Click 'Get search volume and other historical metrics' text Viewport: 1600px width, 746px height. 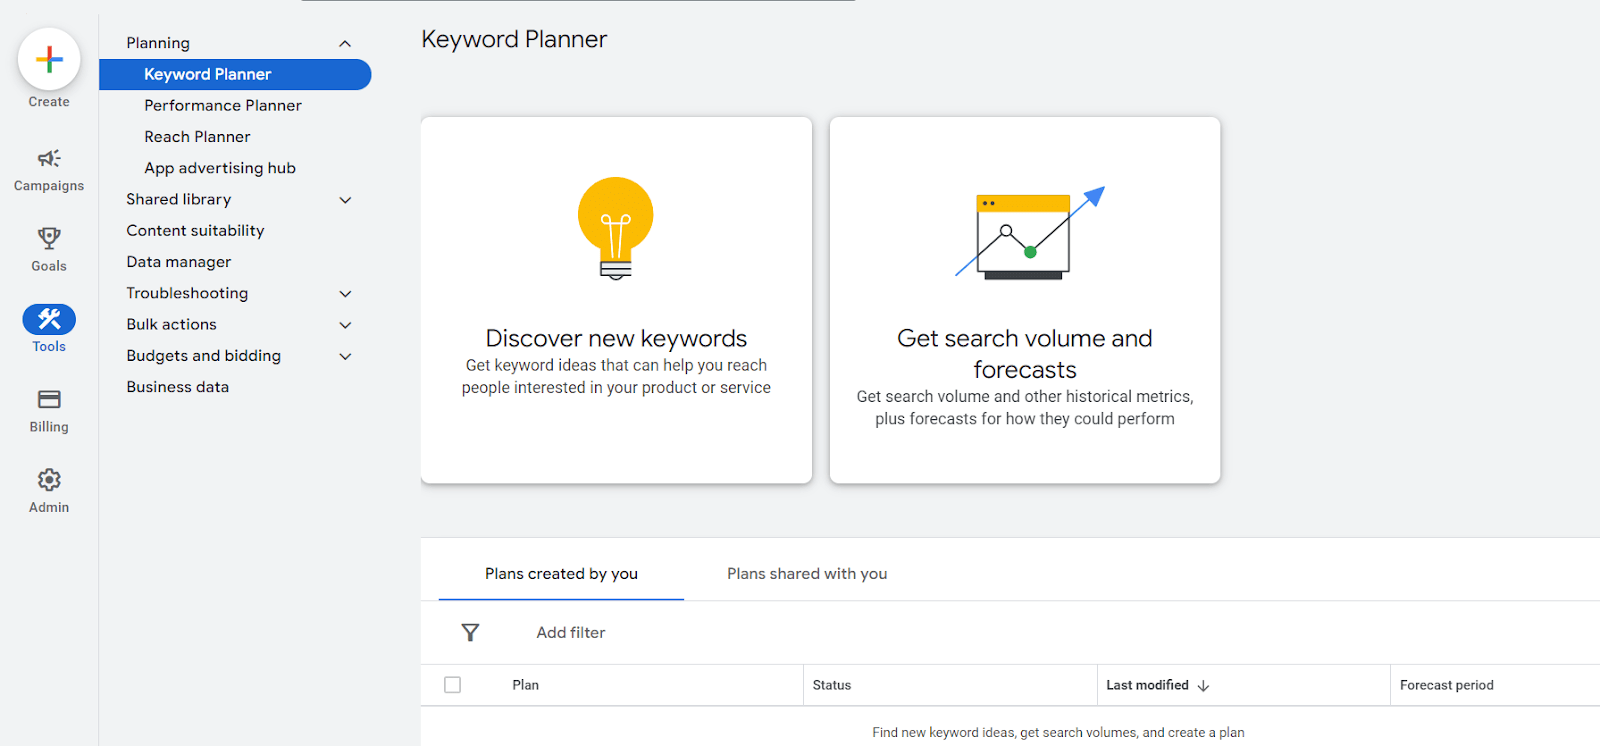(1025, 407)
